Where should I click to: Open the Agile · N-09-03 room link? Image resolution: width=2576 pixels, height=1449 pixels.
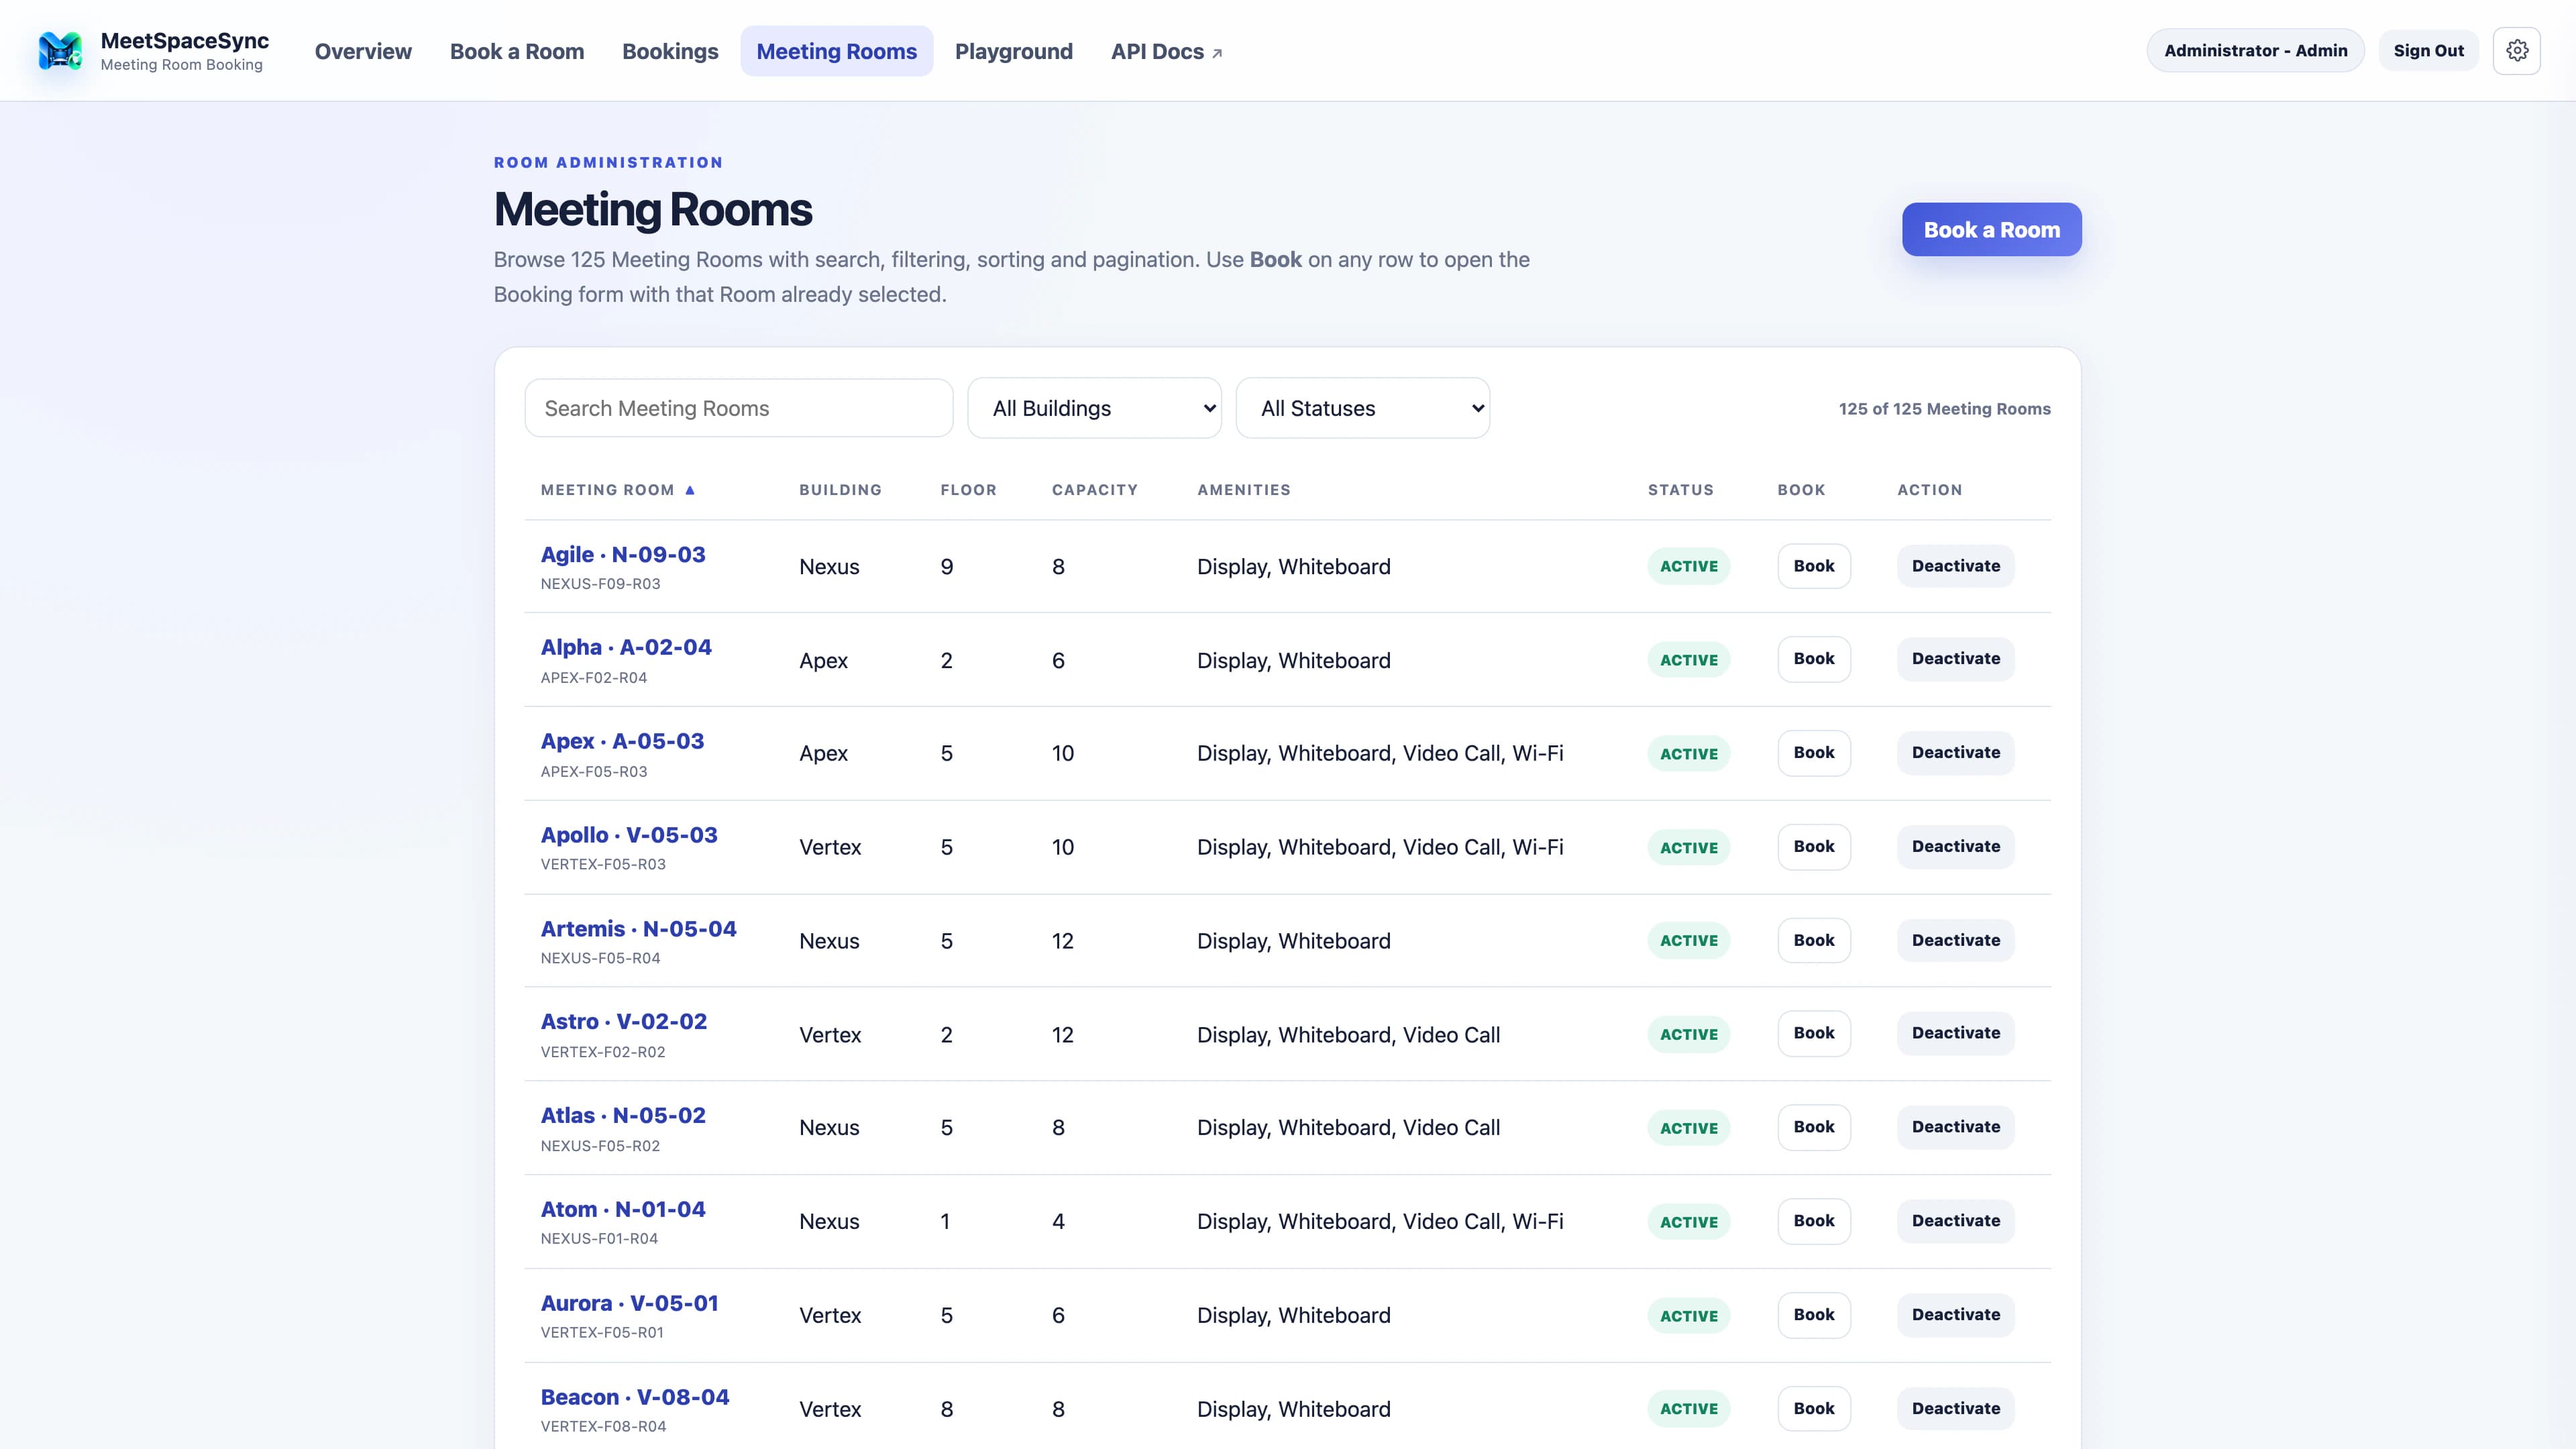click(623, 554)
